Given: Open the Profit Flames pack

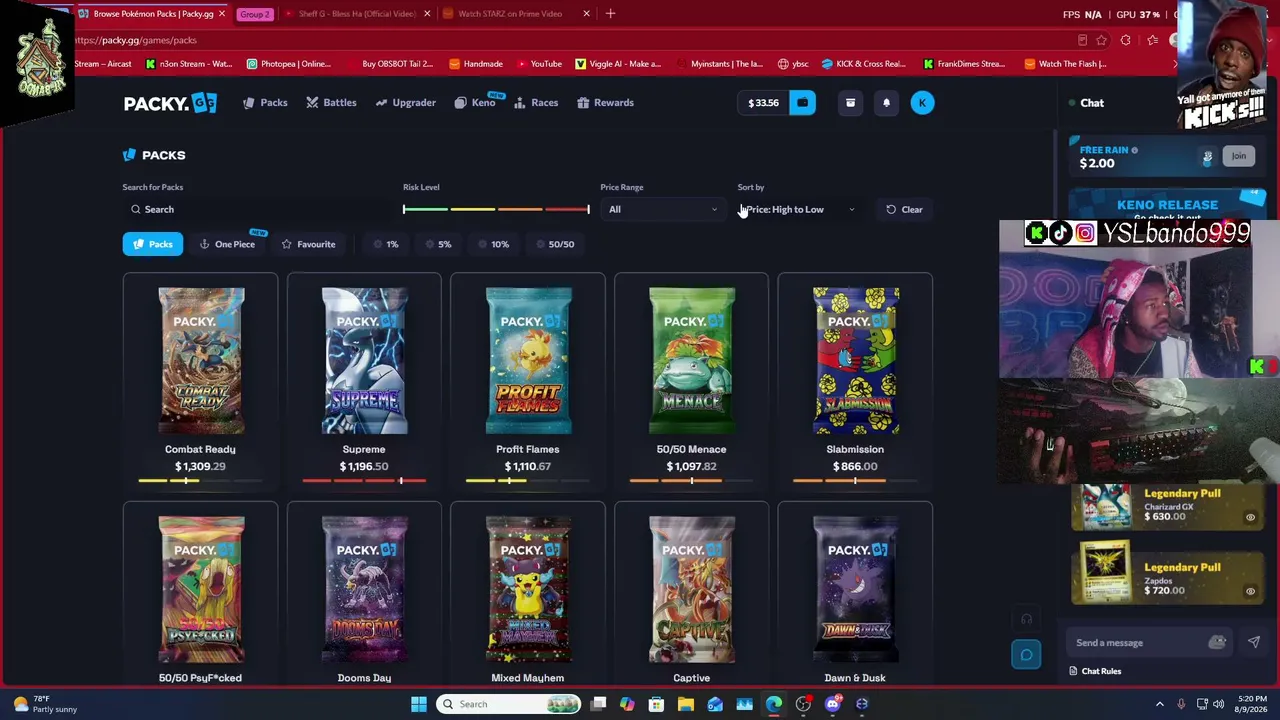Looking at the screenshot, I should pos(528,381).
